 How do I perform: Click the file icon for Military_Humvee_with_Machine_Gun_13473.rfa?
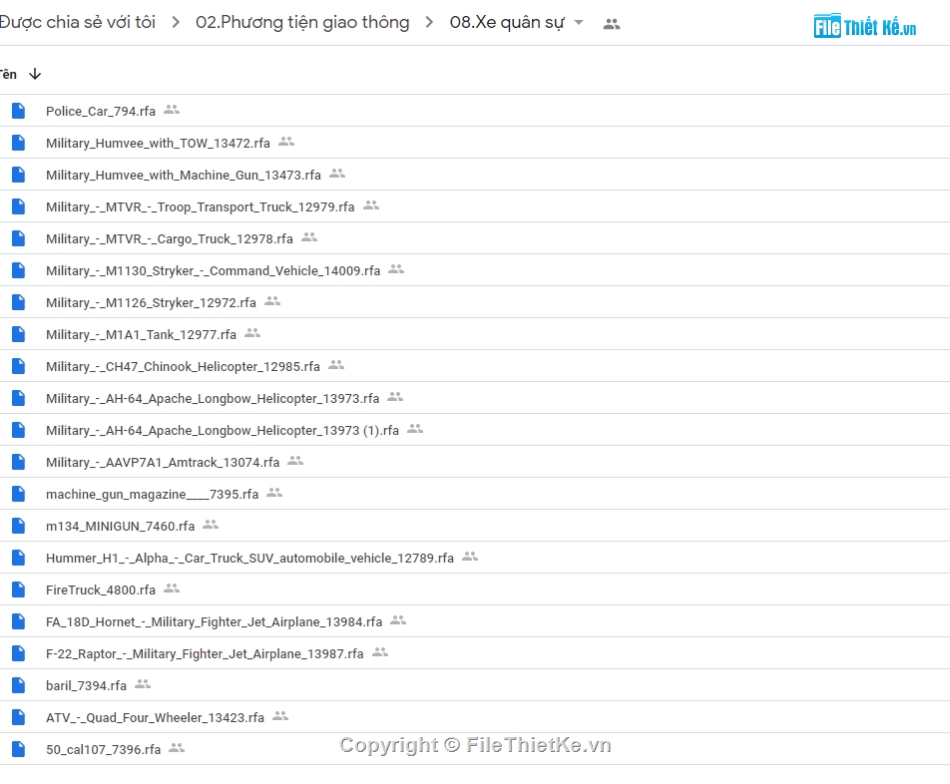19,175
